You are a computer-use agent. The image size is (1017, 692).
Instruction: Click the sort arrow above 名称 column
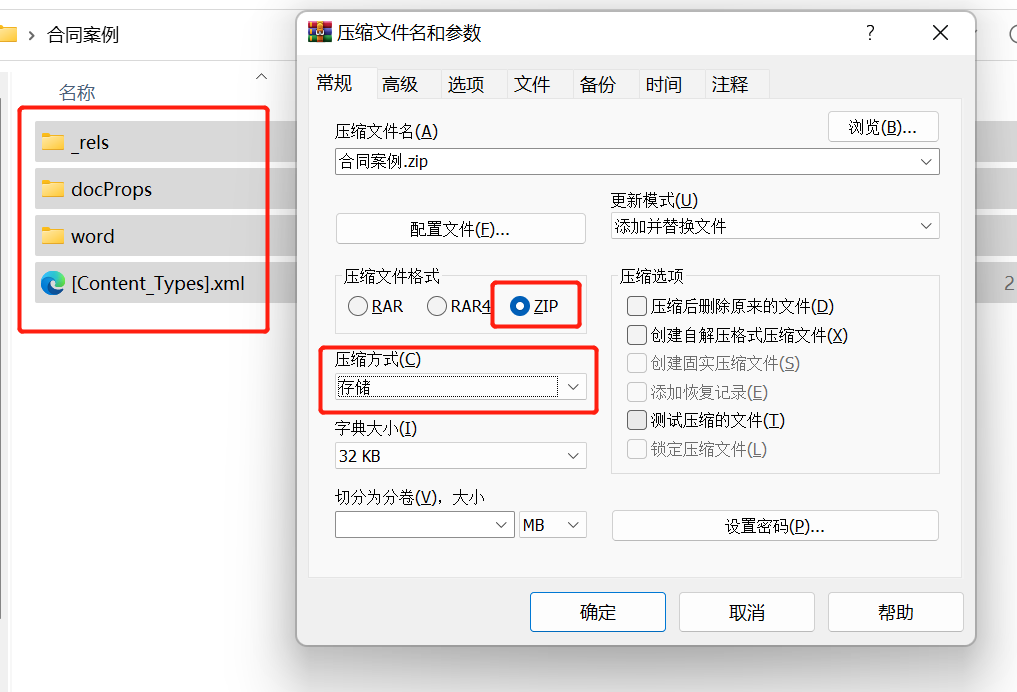(261, 77)
